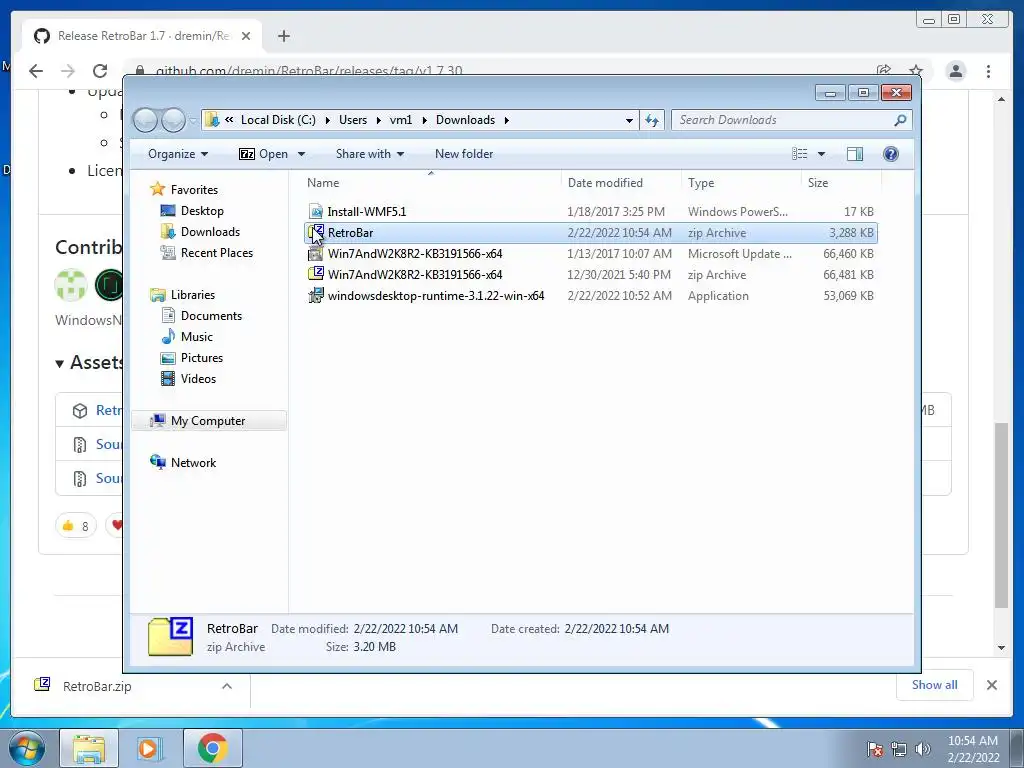This screenshot has height=768, width=1024.
Task: Collapse the Assets section triangle
Action: 59,364
